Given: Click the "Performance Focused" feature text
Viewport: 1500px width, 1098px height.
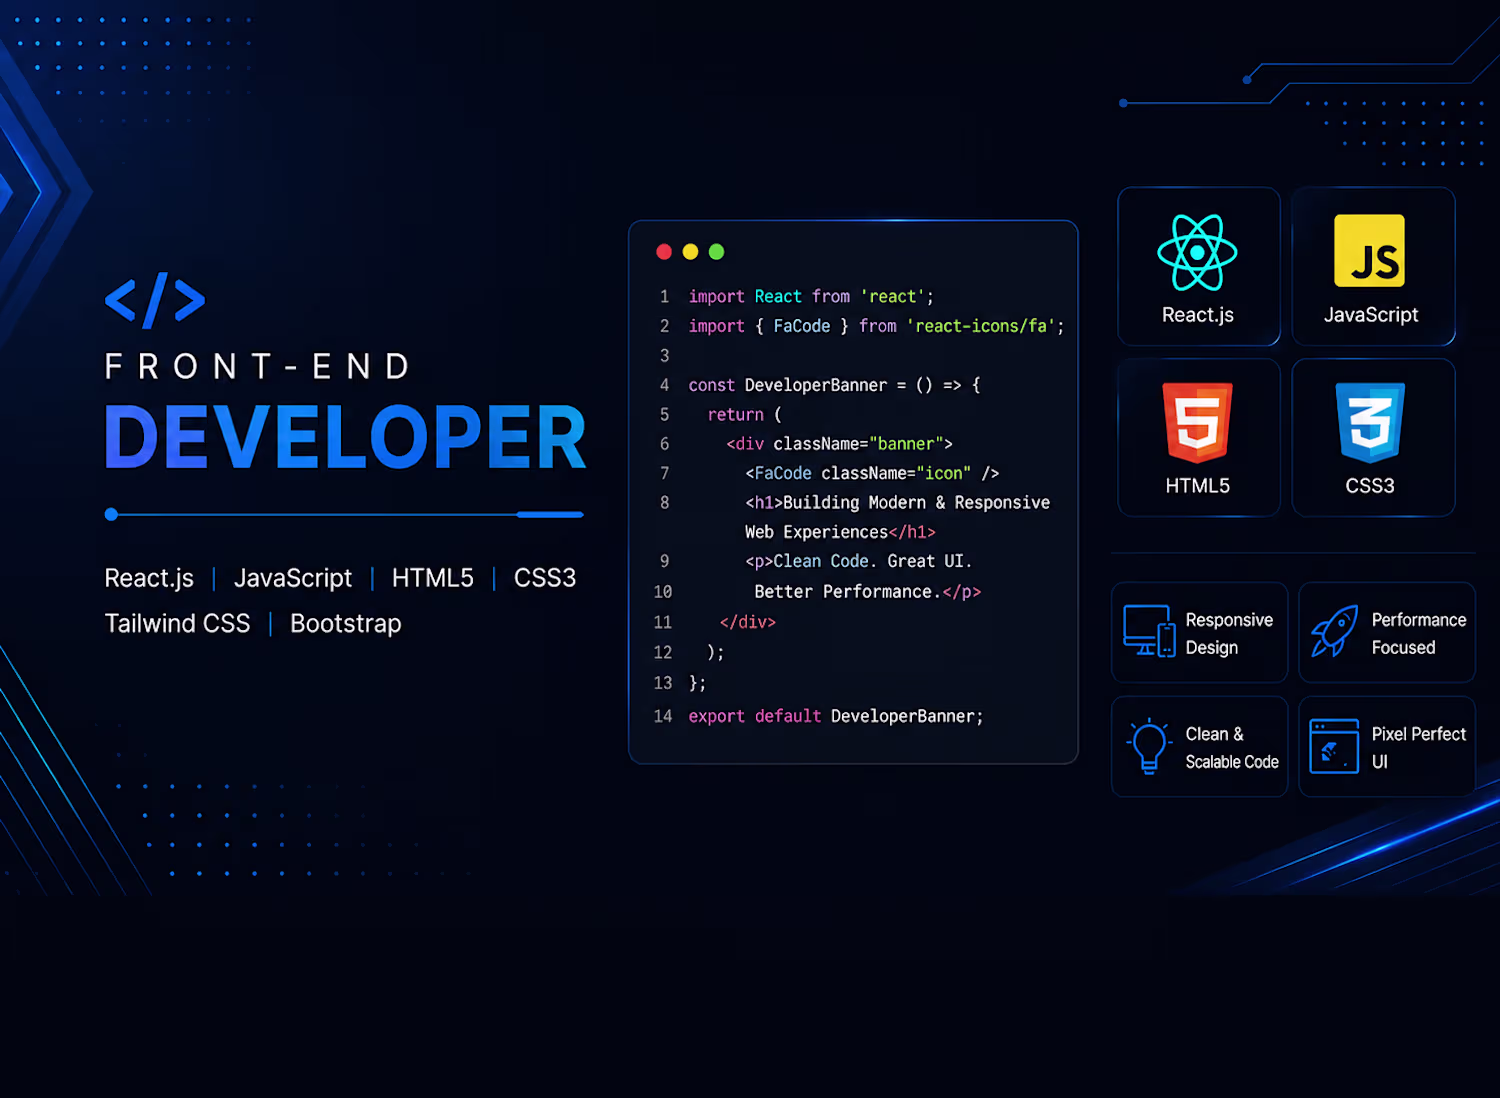Looking at the screenshot, I should 1419,634.
